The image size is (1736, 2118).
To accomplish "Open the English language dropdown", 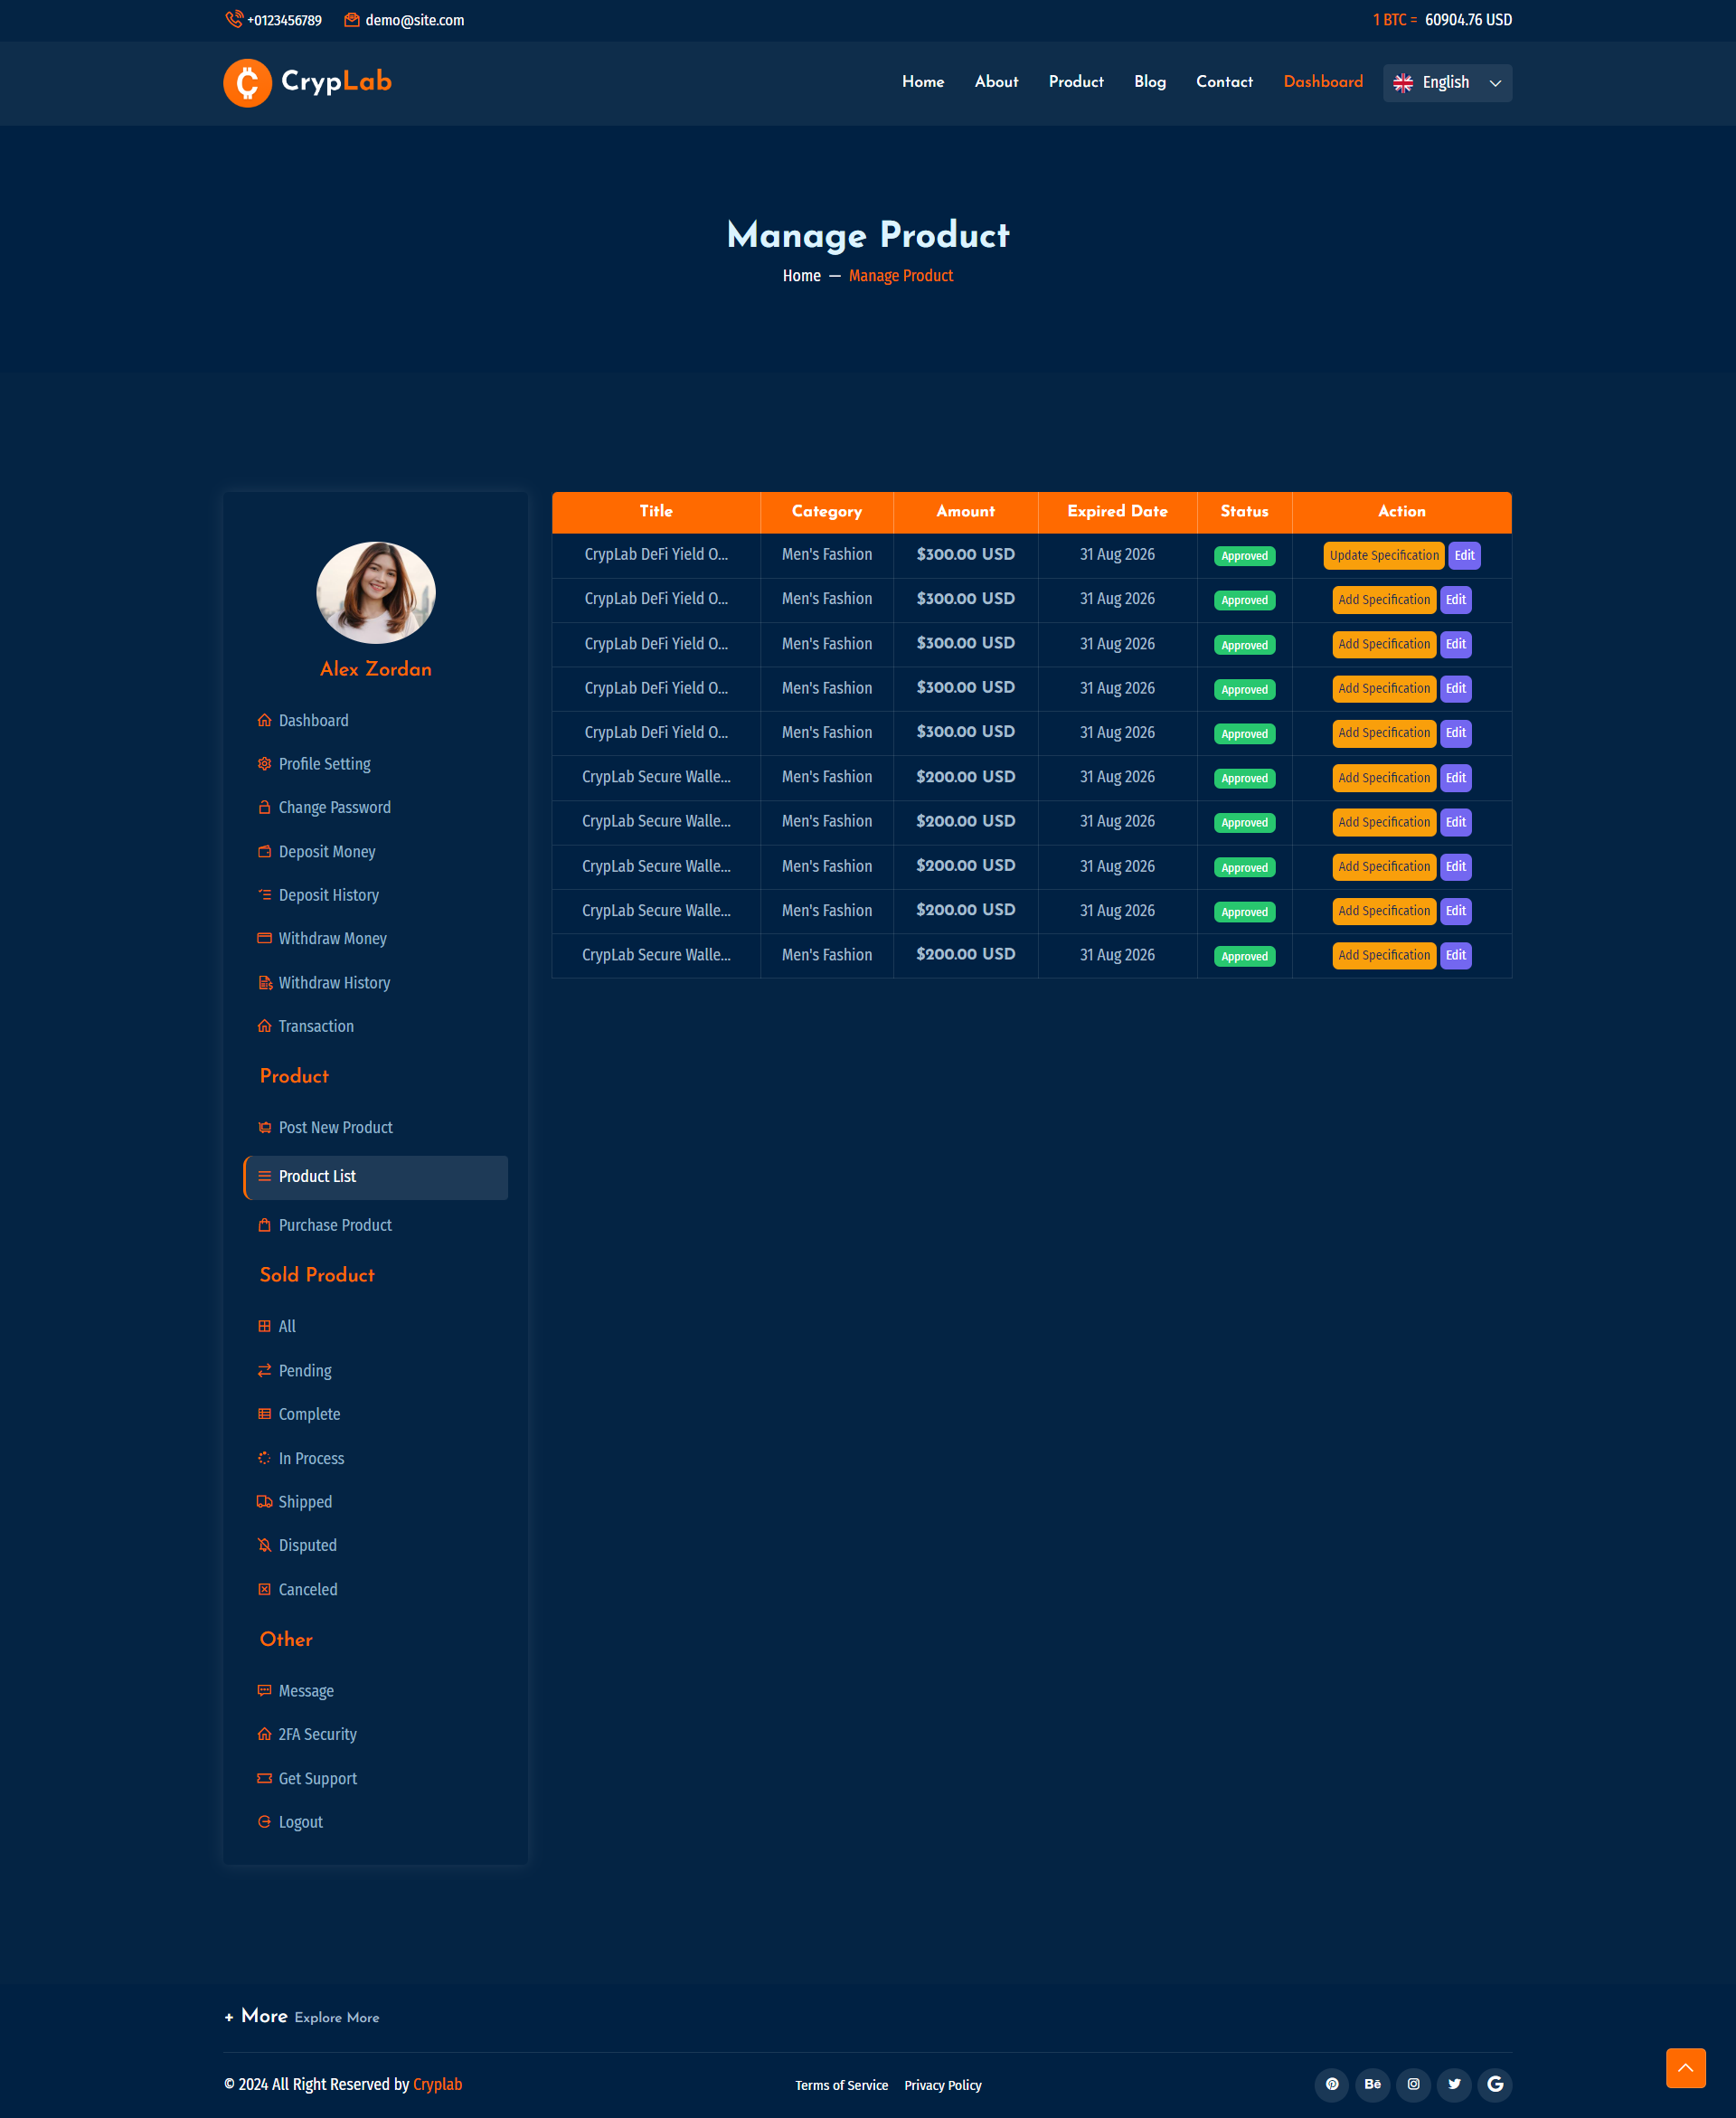I will pos(1447,83).
